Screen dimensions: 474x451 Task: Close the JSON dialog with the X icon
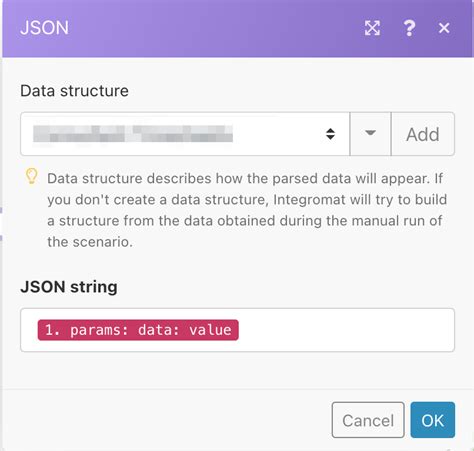pyautogui.click(x=444, y=28)
